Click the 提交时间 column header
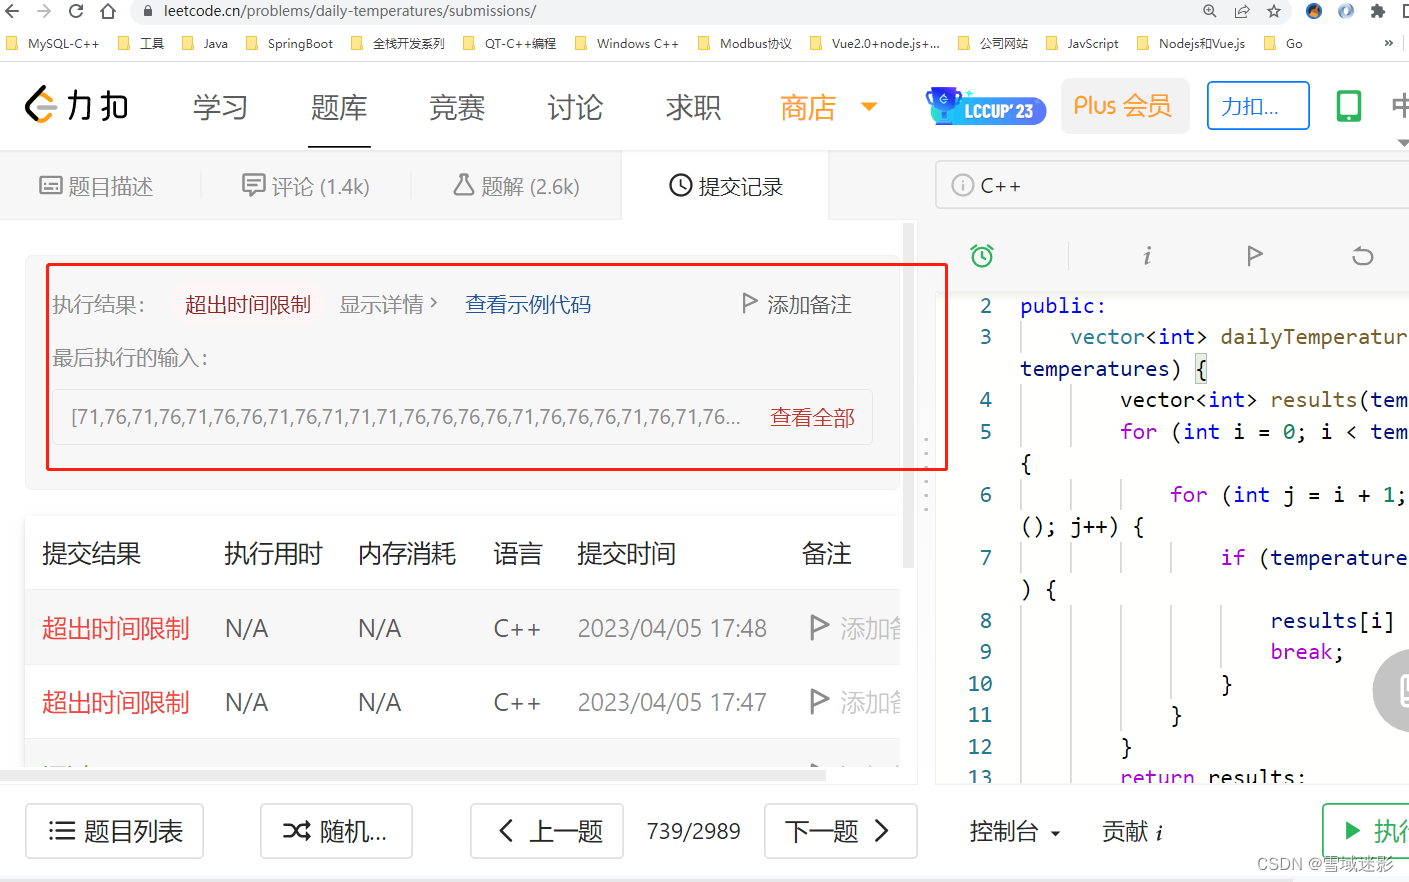 click(627, 553)
